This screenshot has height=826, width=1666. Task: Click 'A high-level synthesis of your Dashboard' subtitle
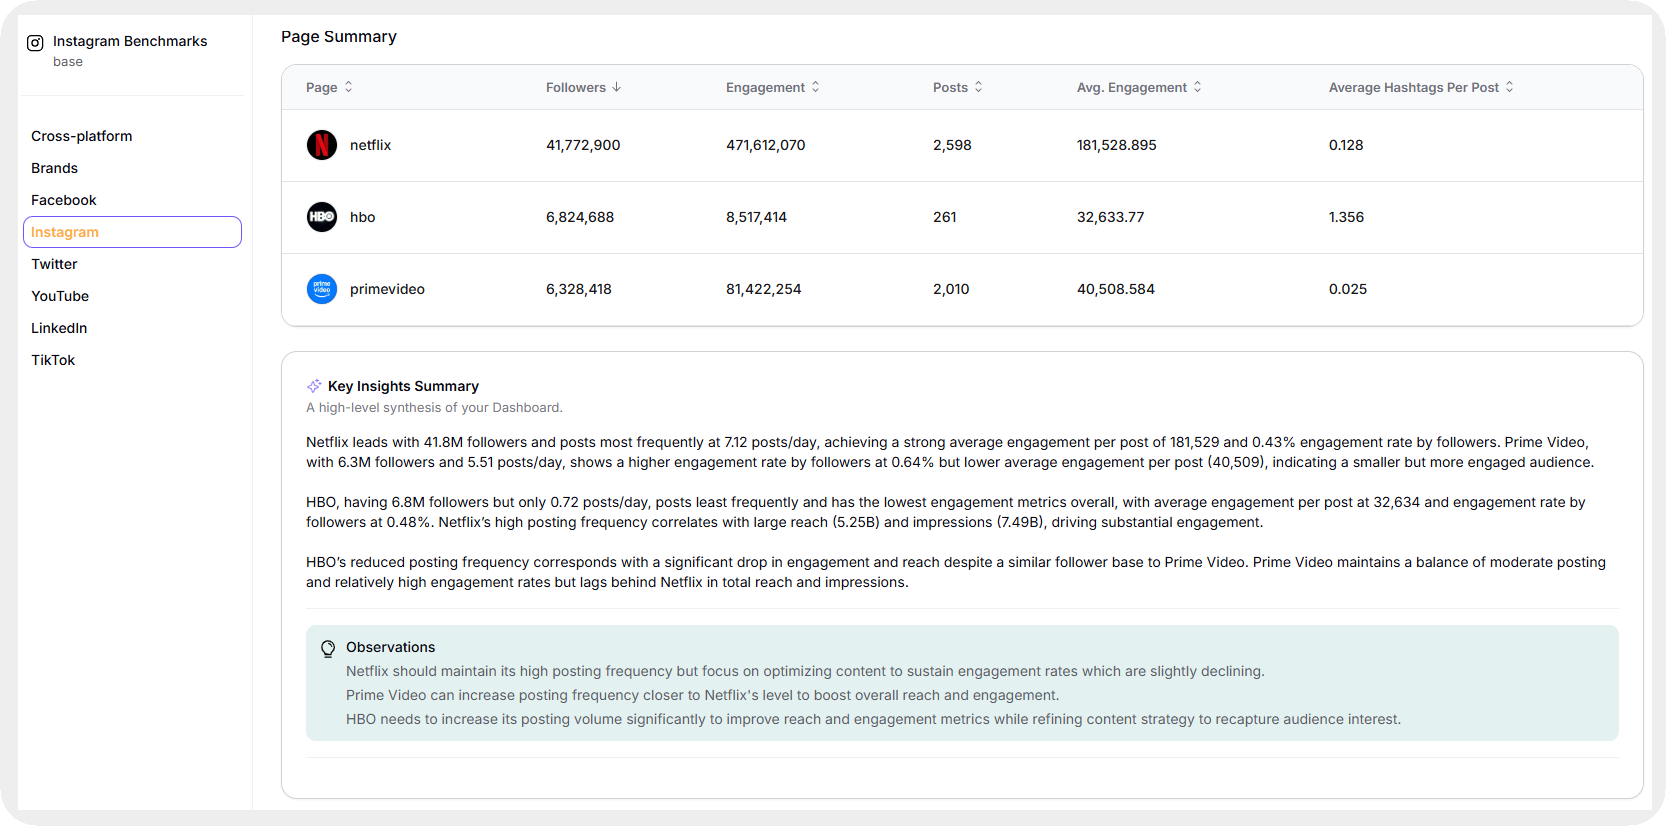[434, 408]
